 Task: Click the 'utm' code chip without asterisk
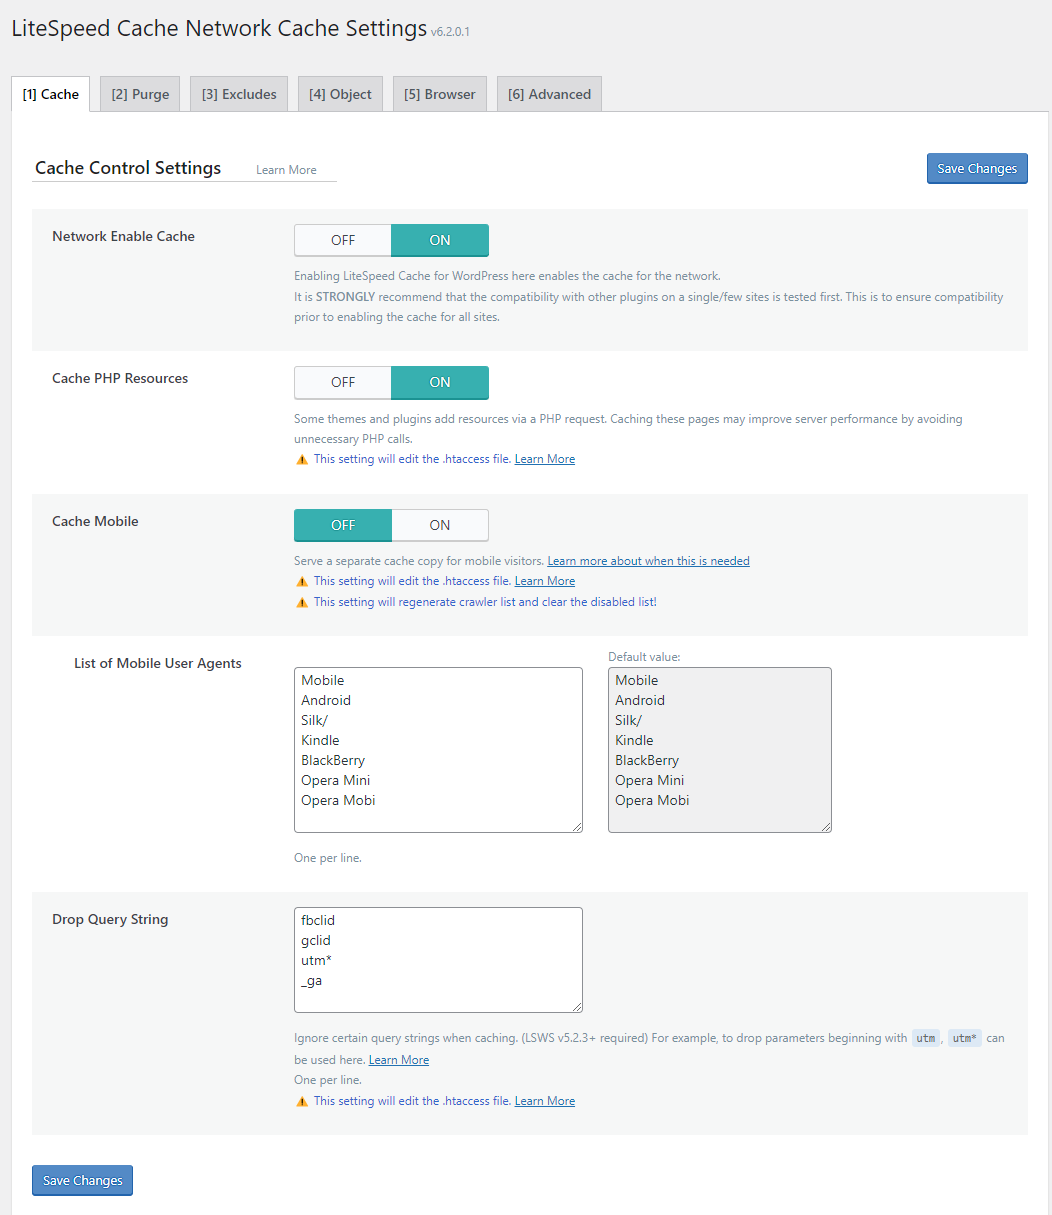927,1039
